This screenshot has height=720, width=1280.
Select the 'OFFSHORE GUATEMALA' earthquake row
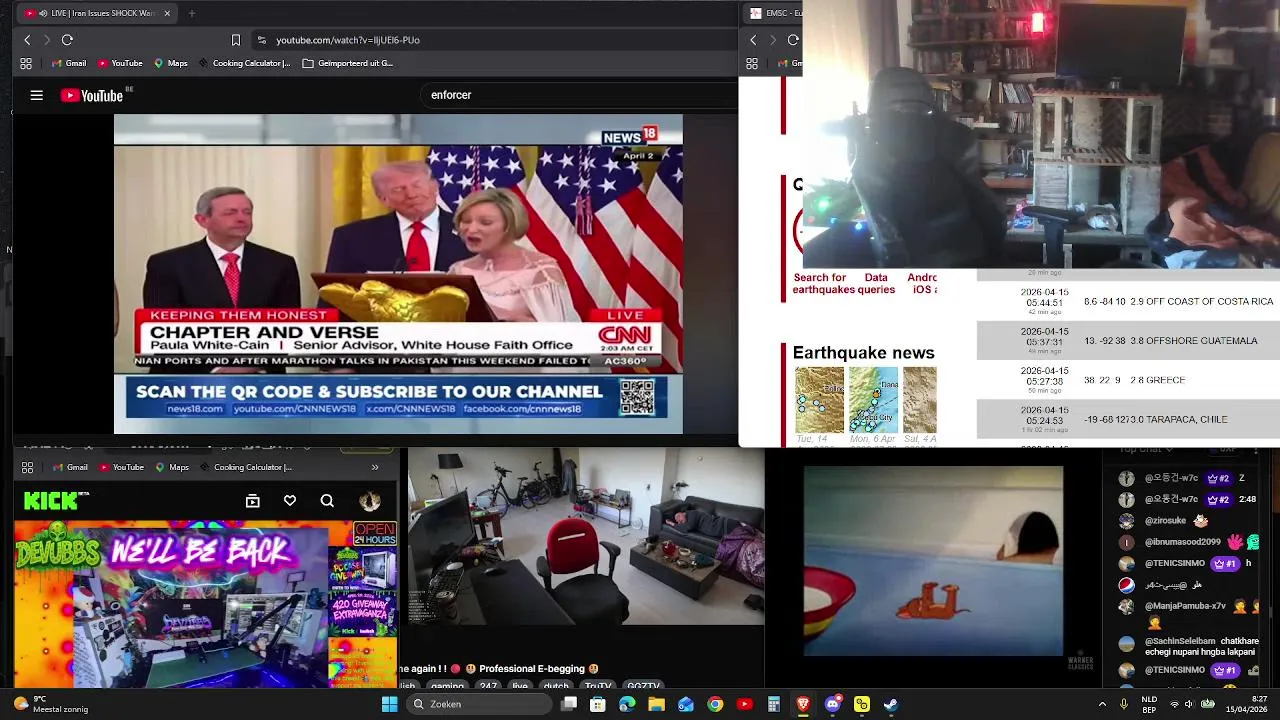point(1128,340)
